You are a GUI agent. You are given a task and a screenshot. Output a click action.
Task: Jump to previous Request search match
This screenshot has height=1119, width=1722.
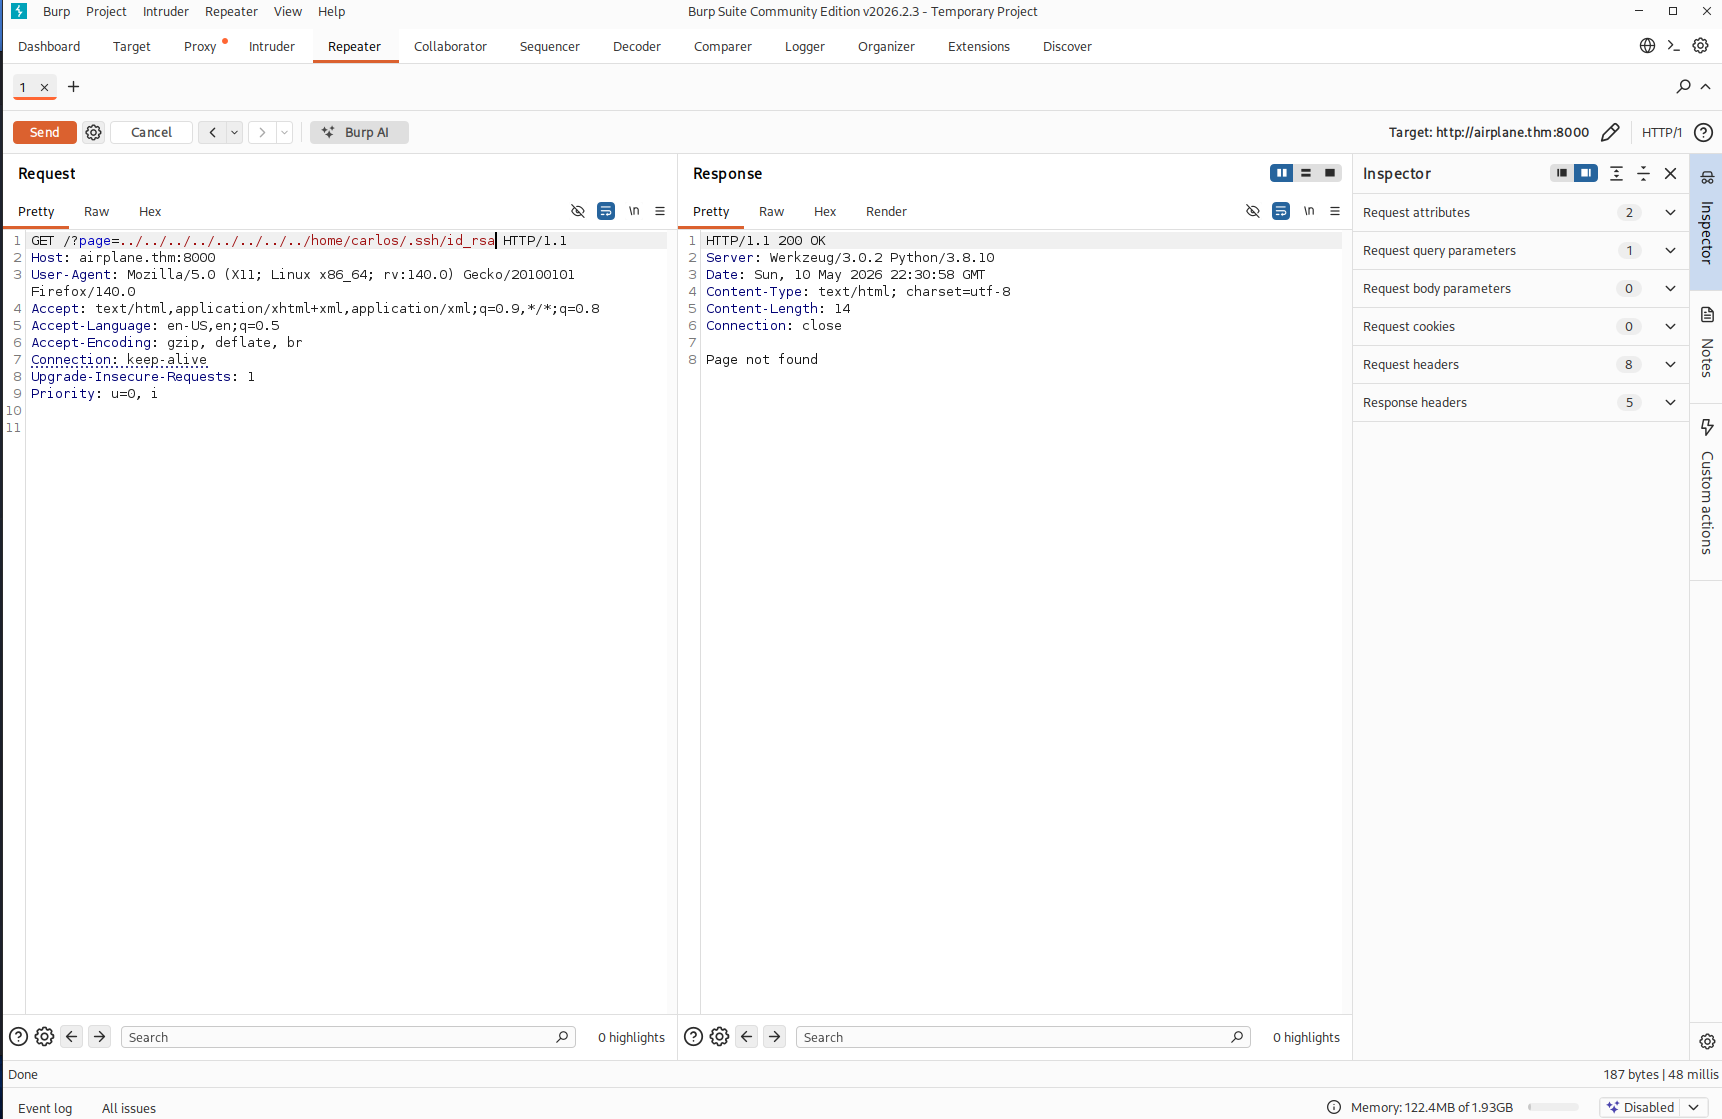tap(72, 1037)
